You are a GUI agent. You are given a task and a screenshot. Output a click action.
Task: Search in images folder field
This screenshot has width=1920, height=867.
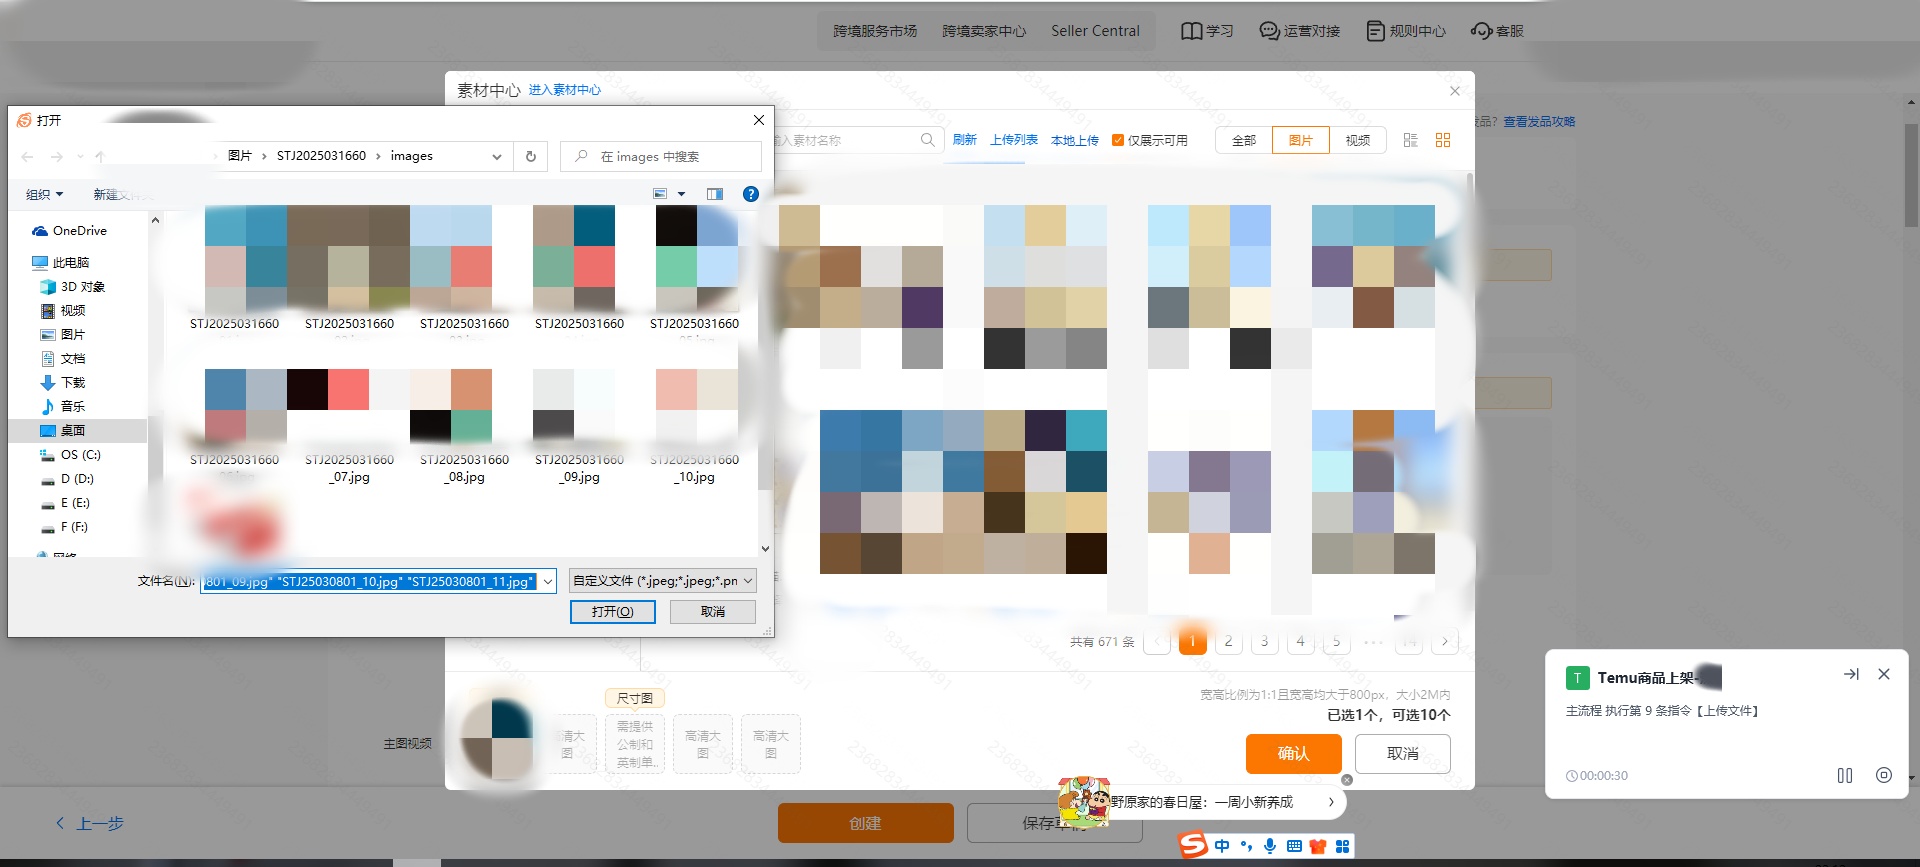tap(661, 156)
